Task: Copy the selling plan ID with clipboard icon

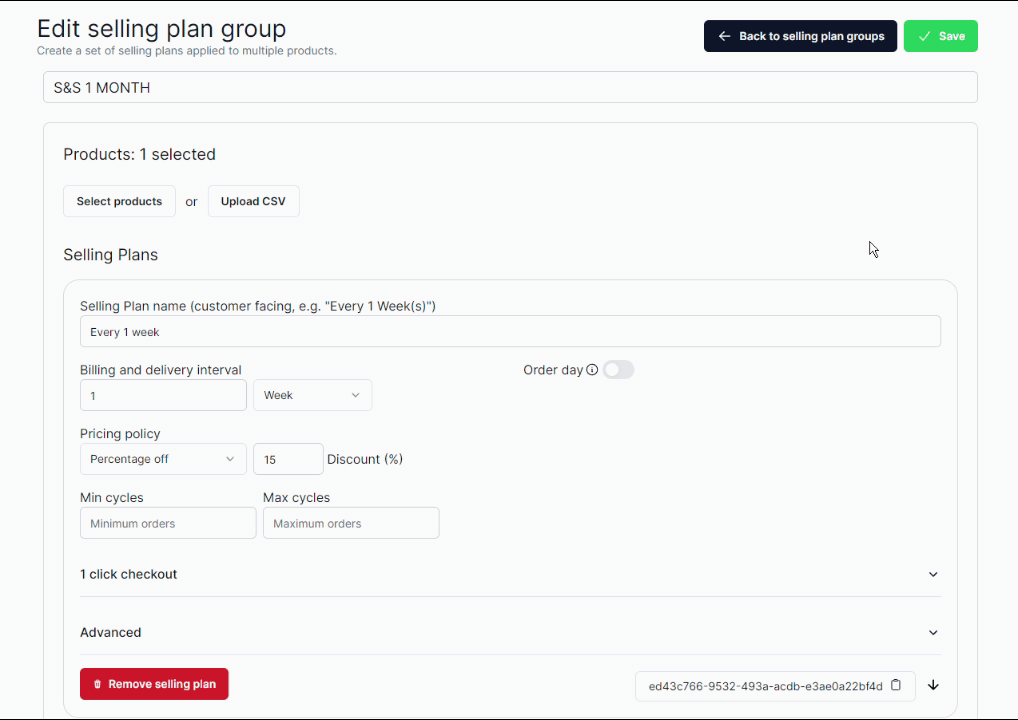Action: [x=896, y=685]
